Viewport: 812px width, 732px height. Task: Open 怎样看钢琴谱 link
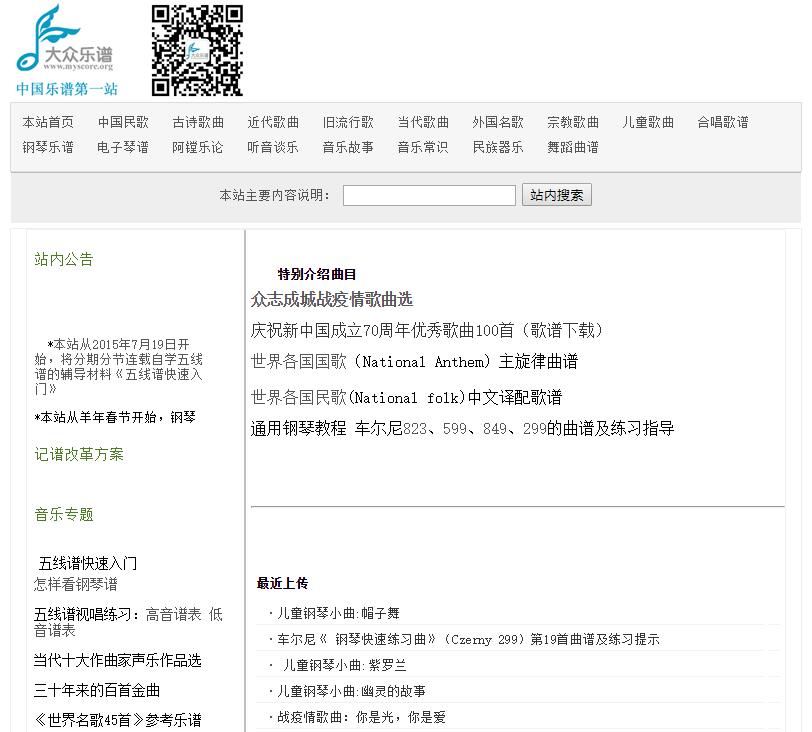76,584
